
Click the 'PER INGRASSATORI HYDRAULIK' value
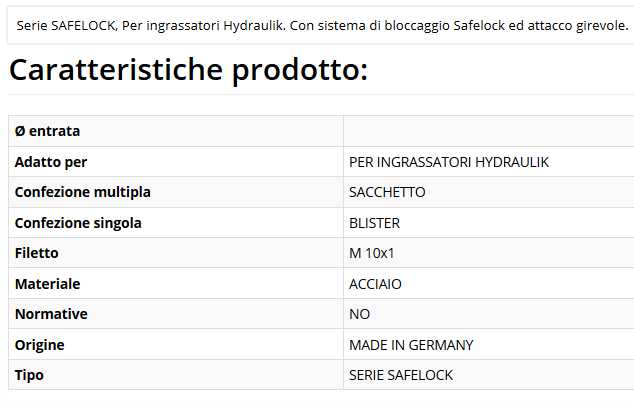pos(449,162)
